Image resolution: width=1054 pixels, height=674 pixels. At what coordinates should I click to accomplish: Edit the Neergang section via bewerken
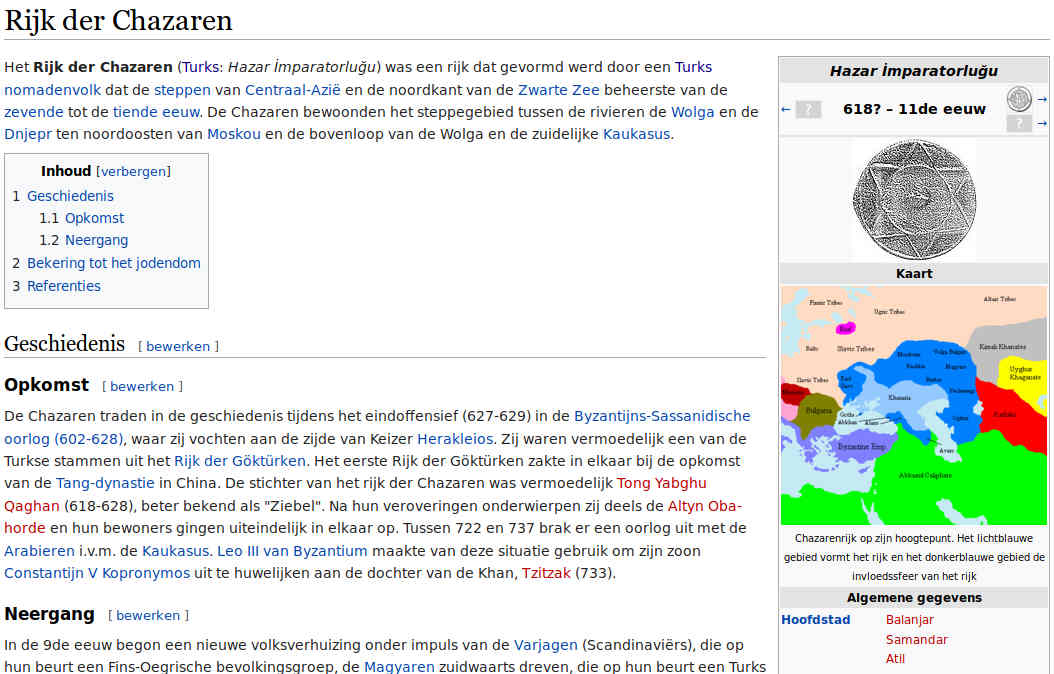pyautogui.click(x=148, y=615)
